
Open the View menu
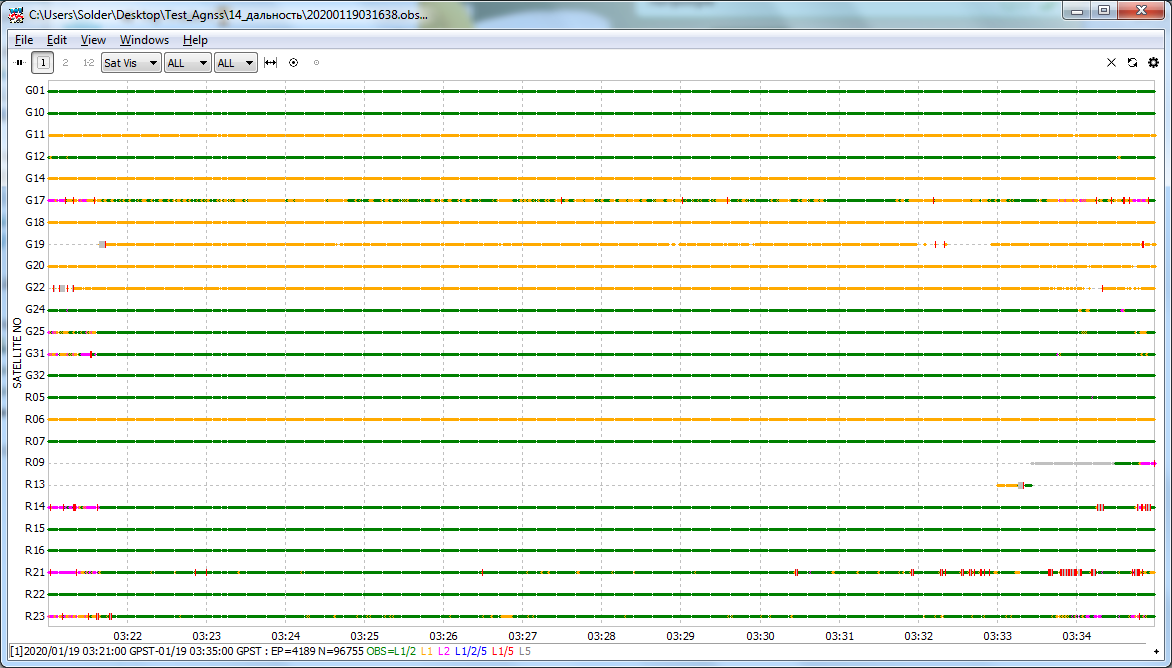[93, 40]
